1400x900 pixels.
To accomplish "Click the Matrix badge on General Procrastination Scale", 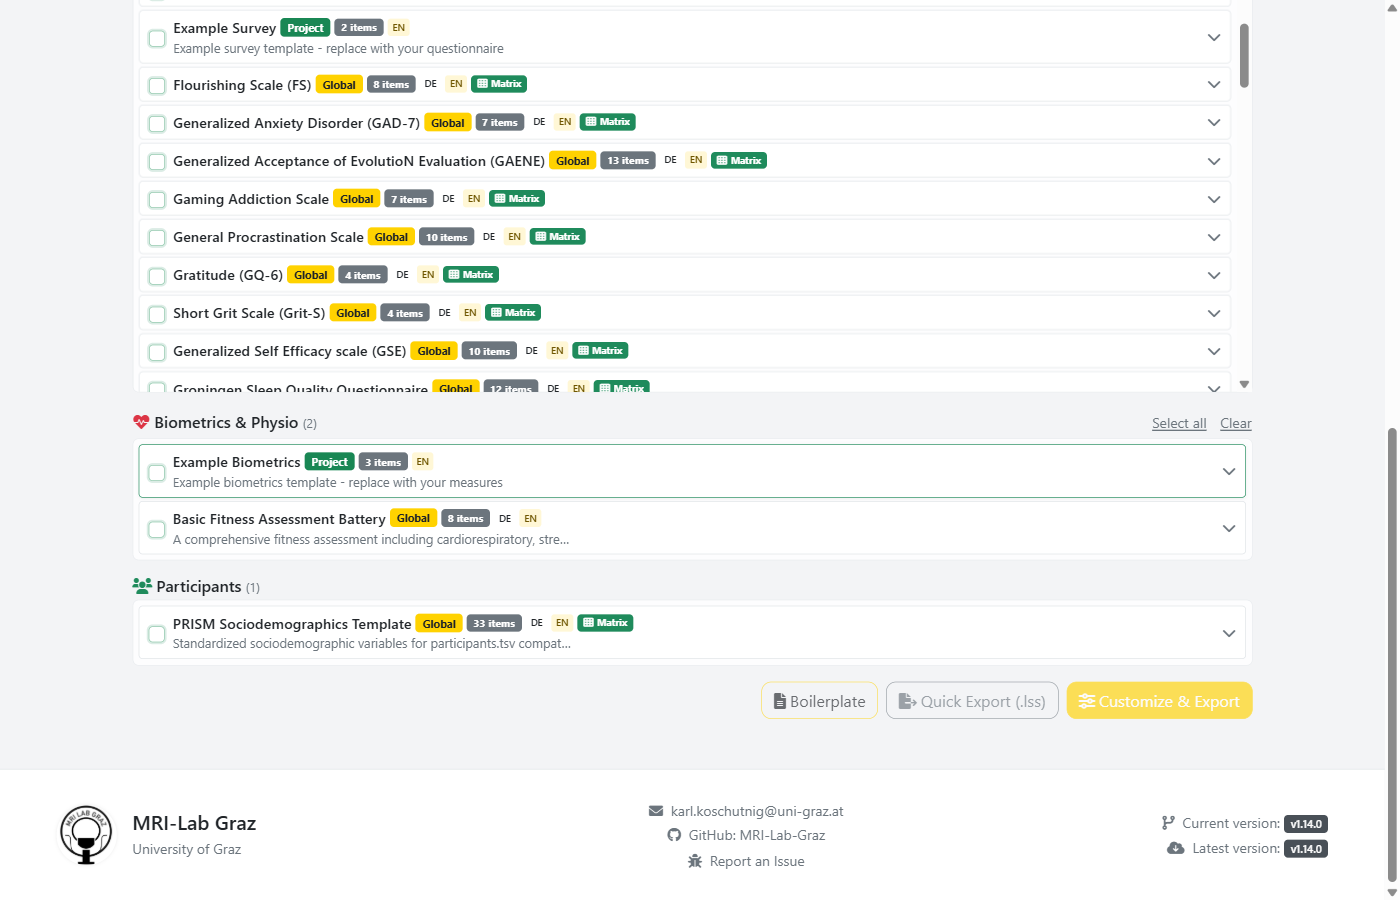I will [558, 236].
